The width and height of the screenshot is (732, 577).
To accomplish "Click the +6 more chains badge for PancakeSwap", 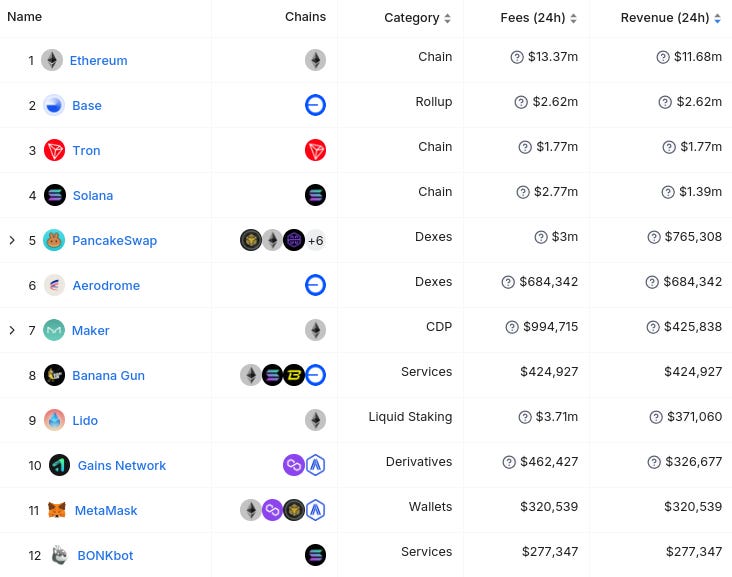I will (316, 240).
